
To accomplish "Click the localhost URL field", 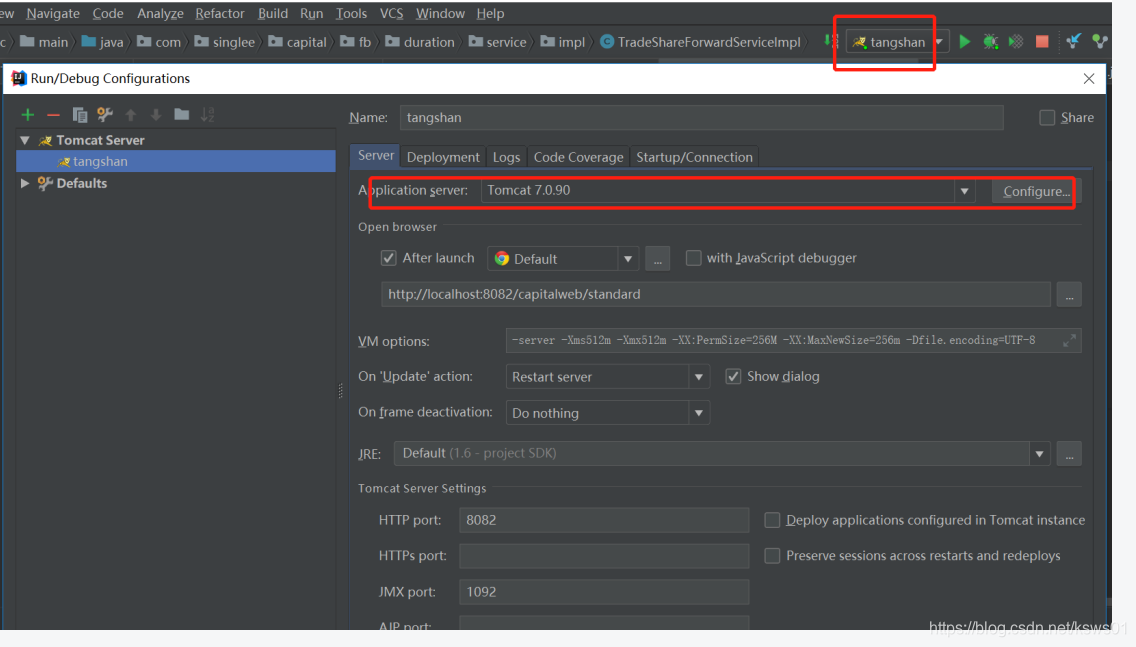I will click(716, 294).
